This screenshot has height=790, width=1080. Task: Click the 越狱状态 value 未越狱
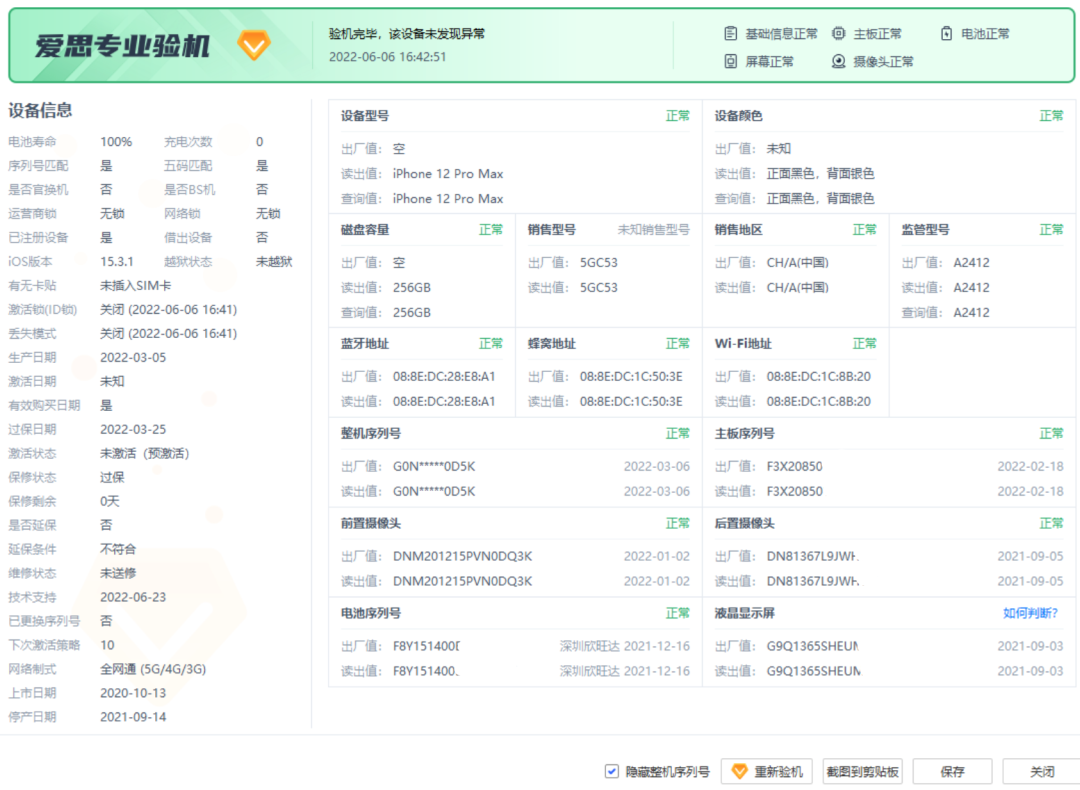(x=274, y=262)
